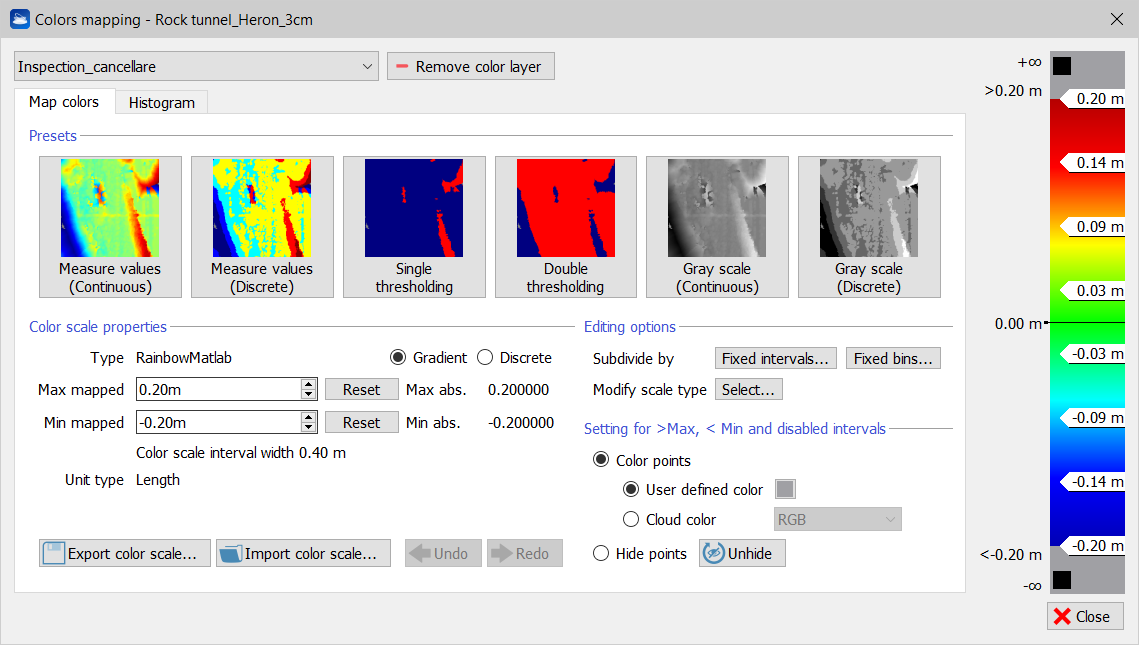Screen dimensions: 1139x645
Task: Click Export color scale button
Action: tap(125, 553)
